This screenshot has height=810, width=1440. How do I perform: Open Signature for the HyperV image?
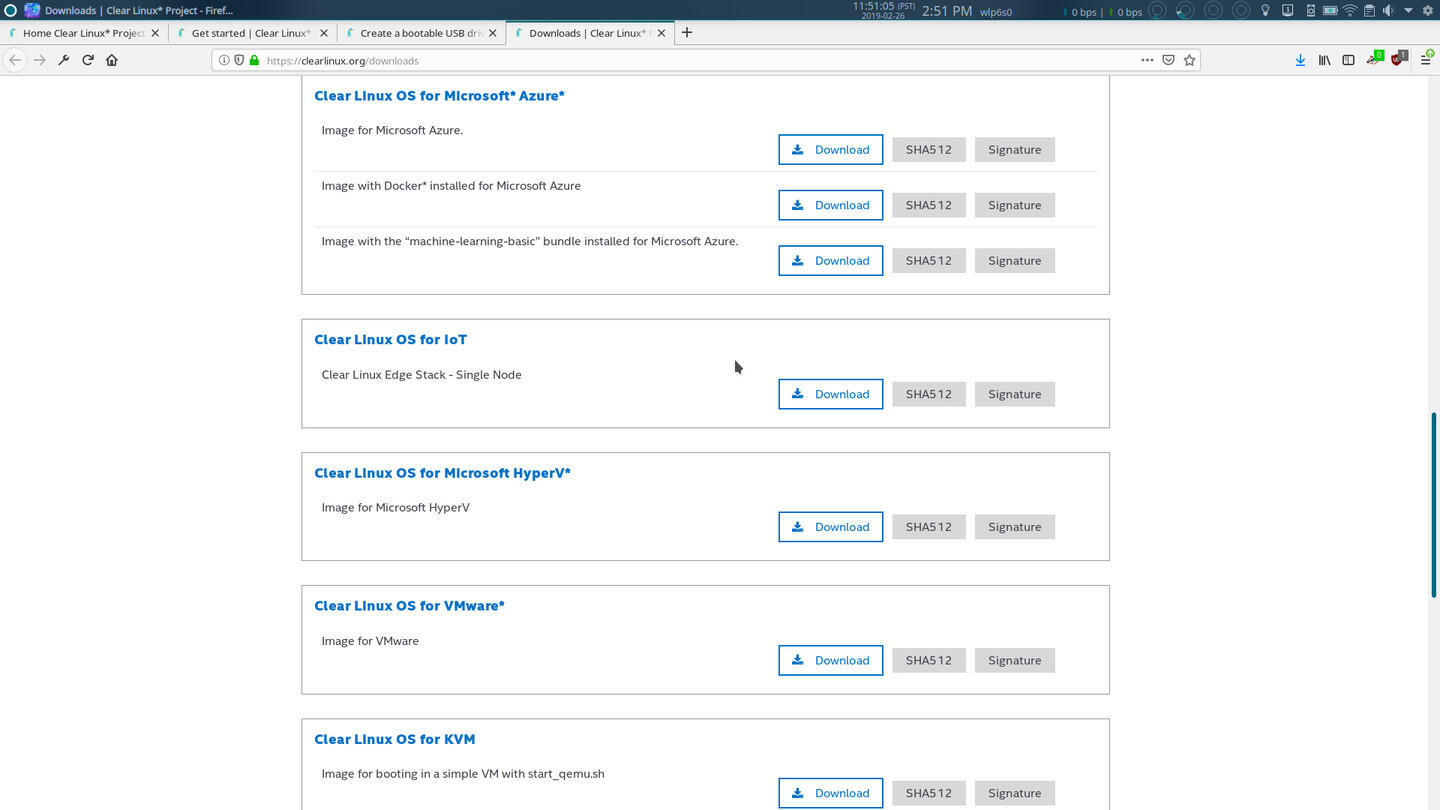coord(1014,527)
